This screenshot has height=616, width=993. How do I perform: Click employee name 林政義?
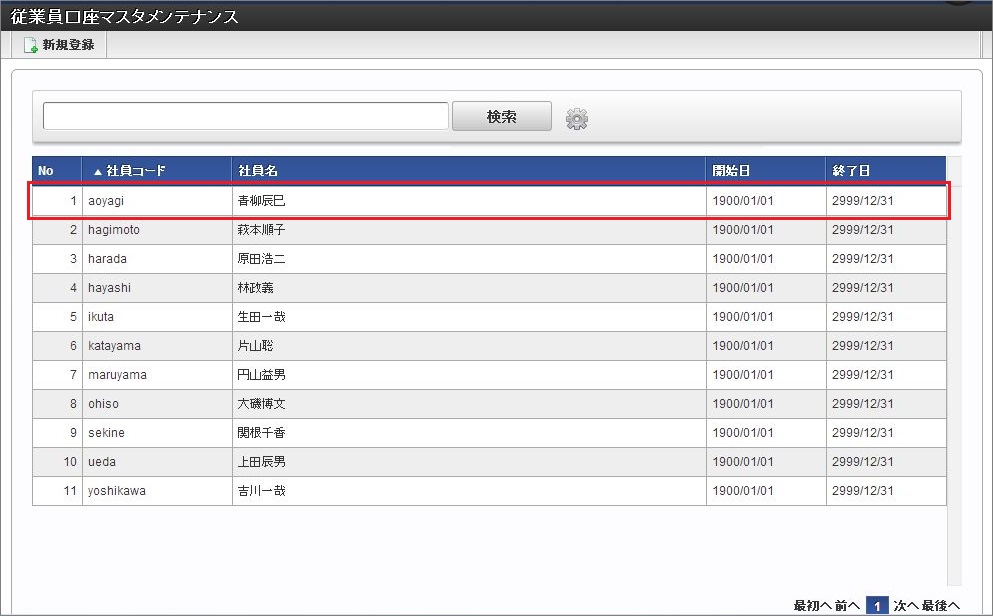coord(256,288)
